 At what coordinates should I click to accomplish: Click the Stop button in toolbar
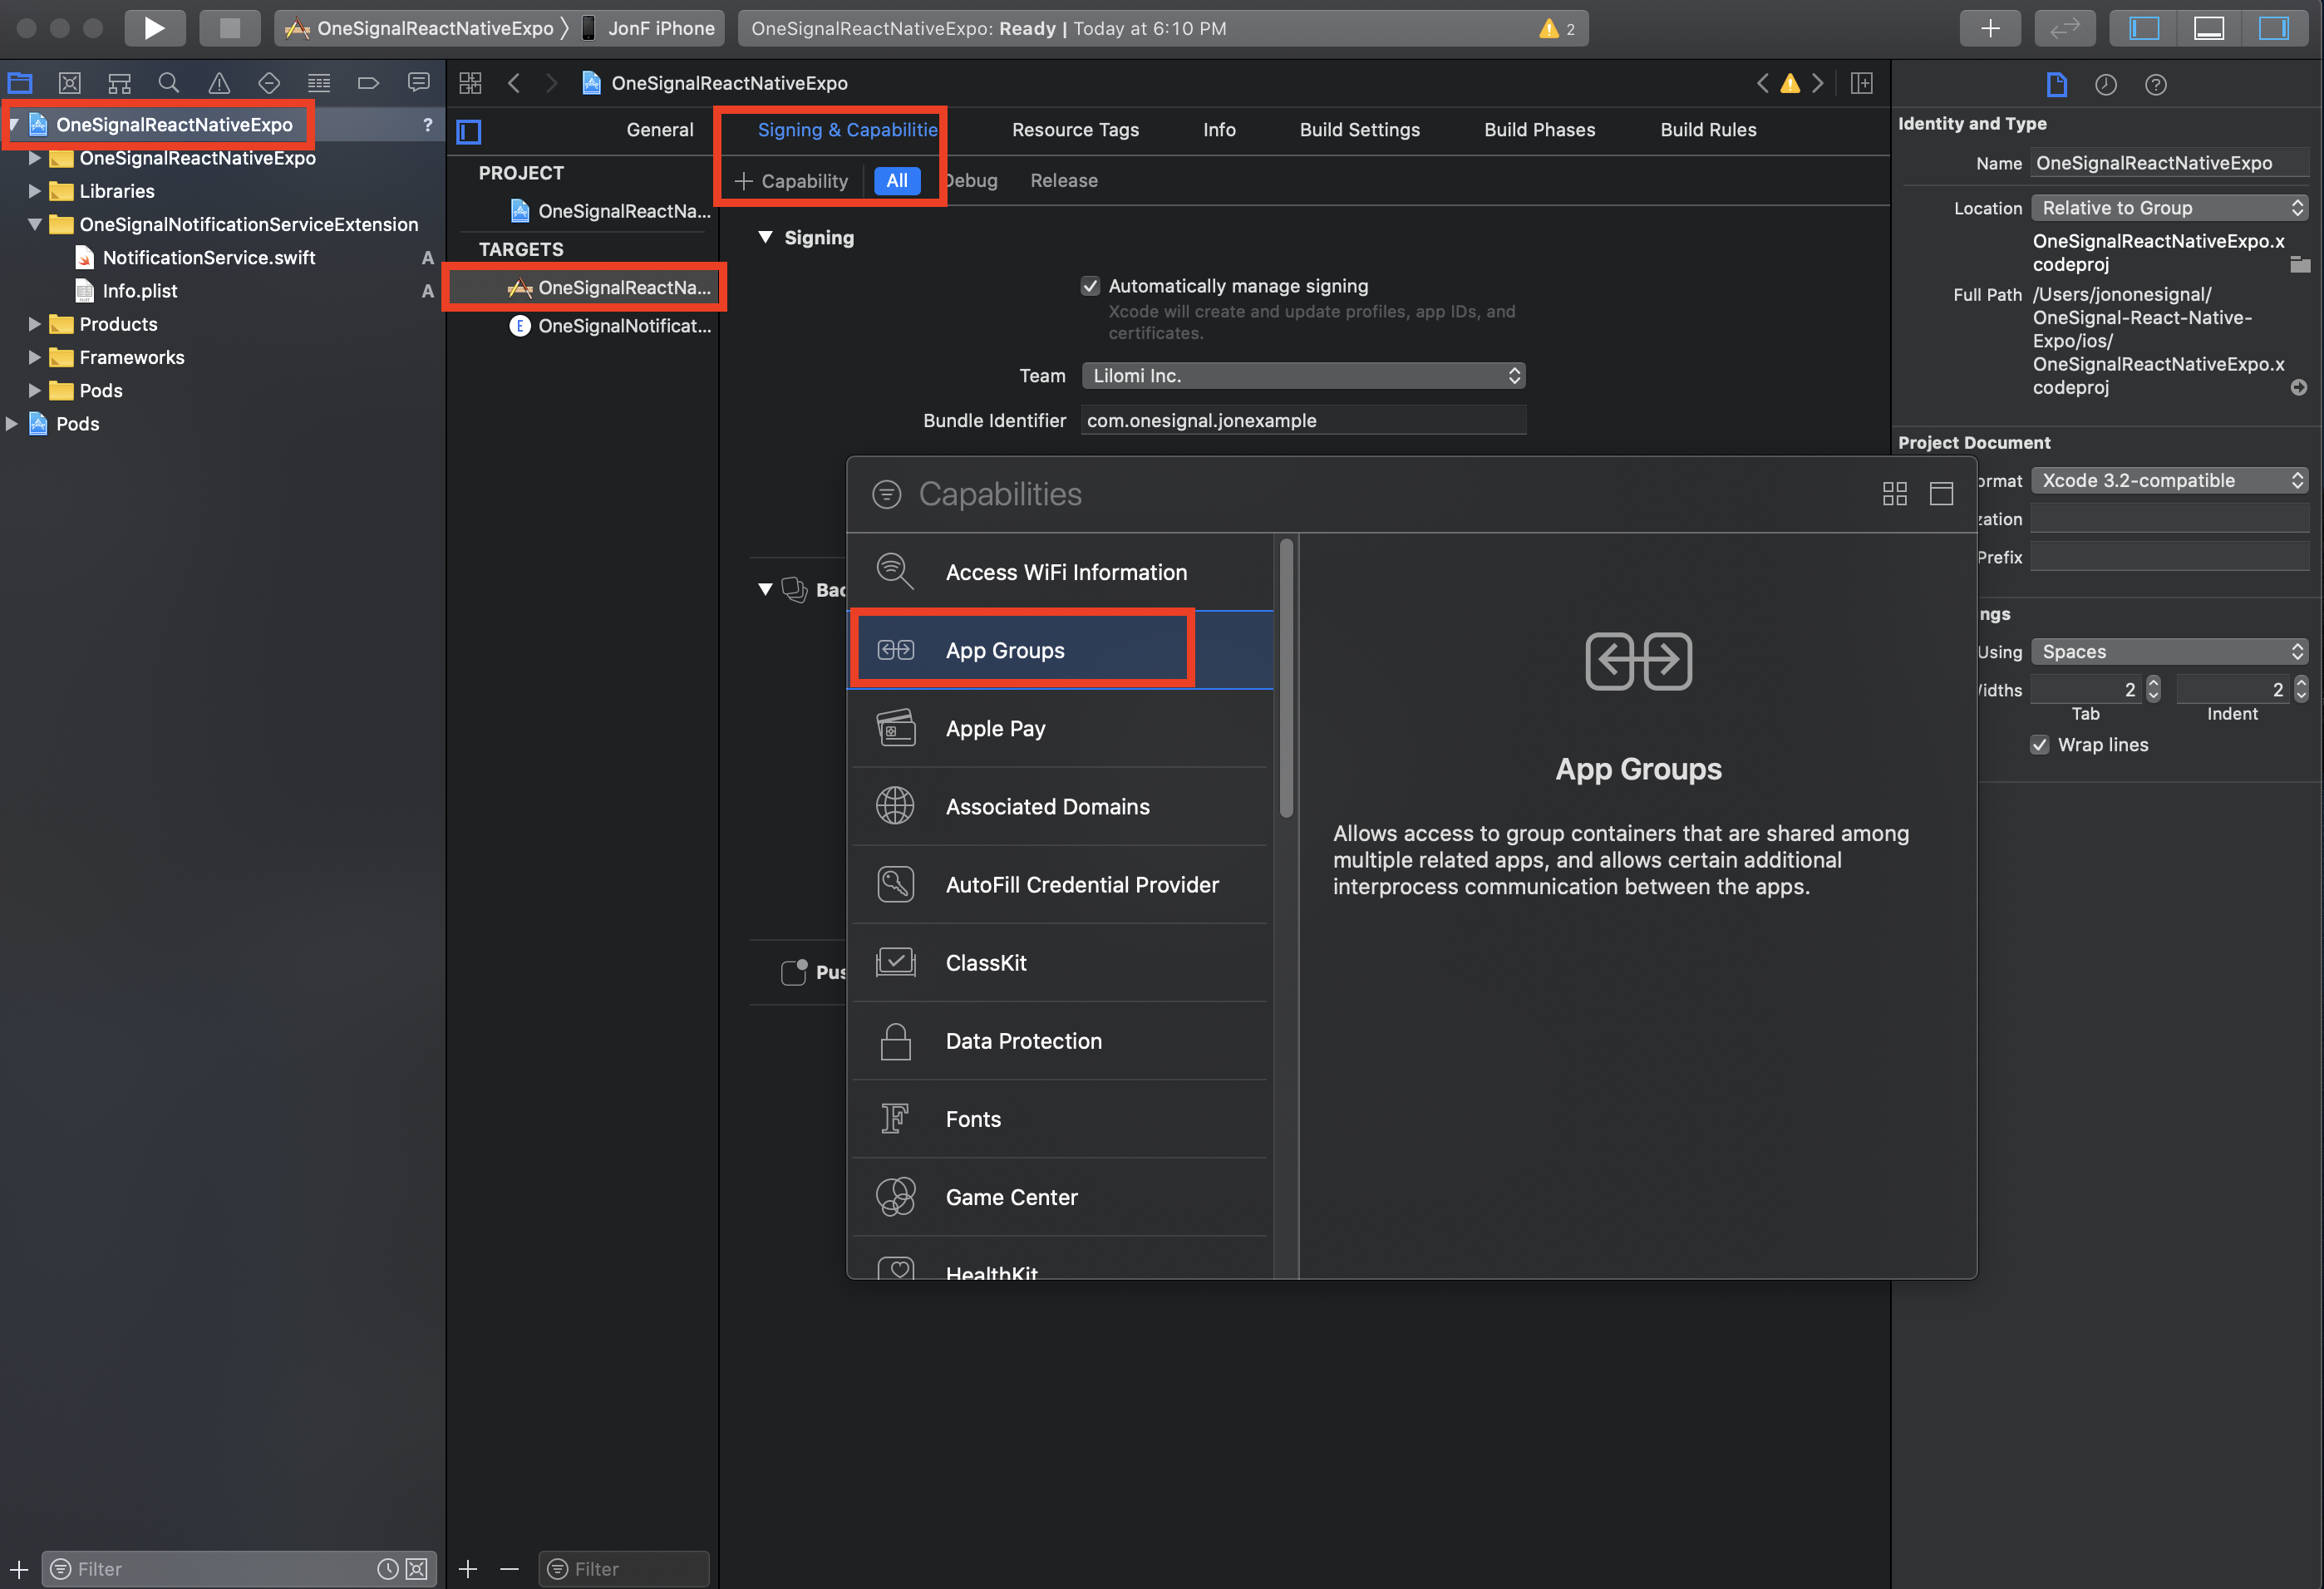click(229, 28)
